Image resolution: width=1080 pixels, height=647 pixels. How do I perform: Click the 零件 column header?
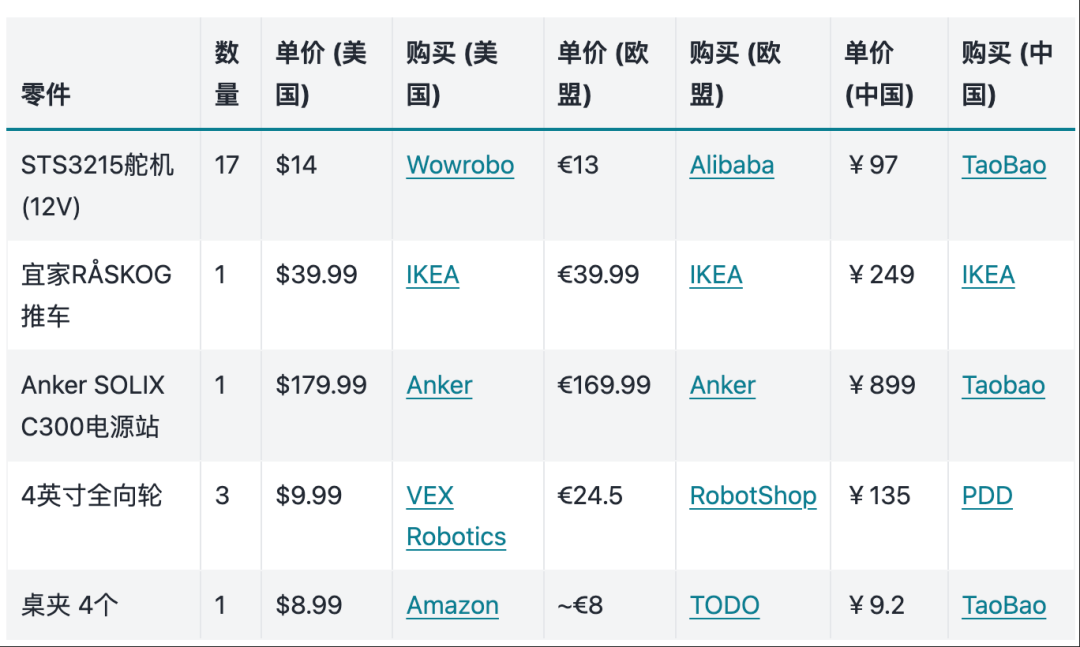[45, 94]
